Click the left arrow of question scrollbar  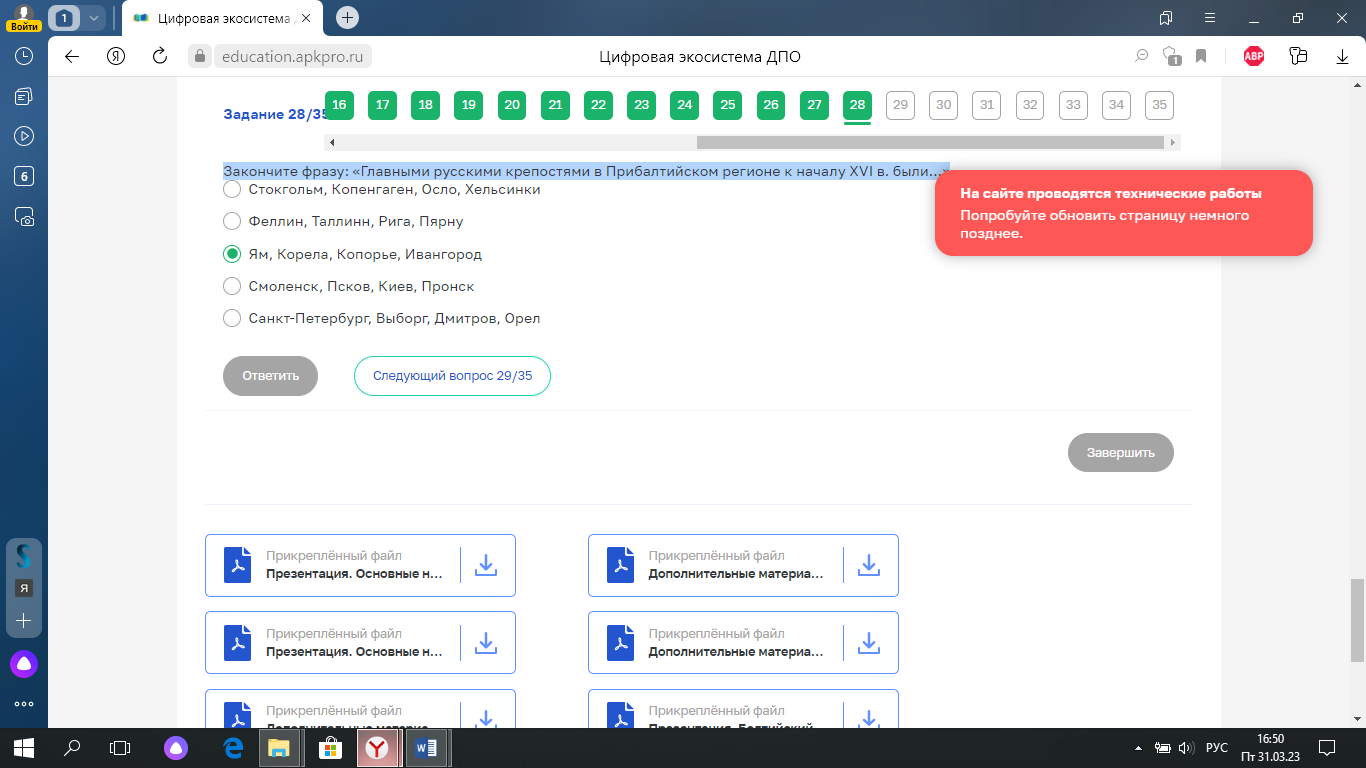(x=331, y=143)
